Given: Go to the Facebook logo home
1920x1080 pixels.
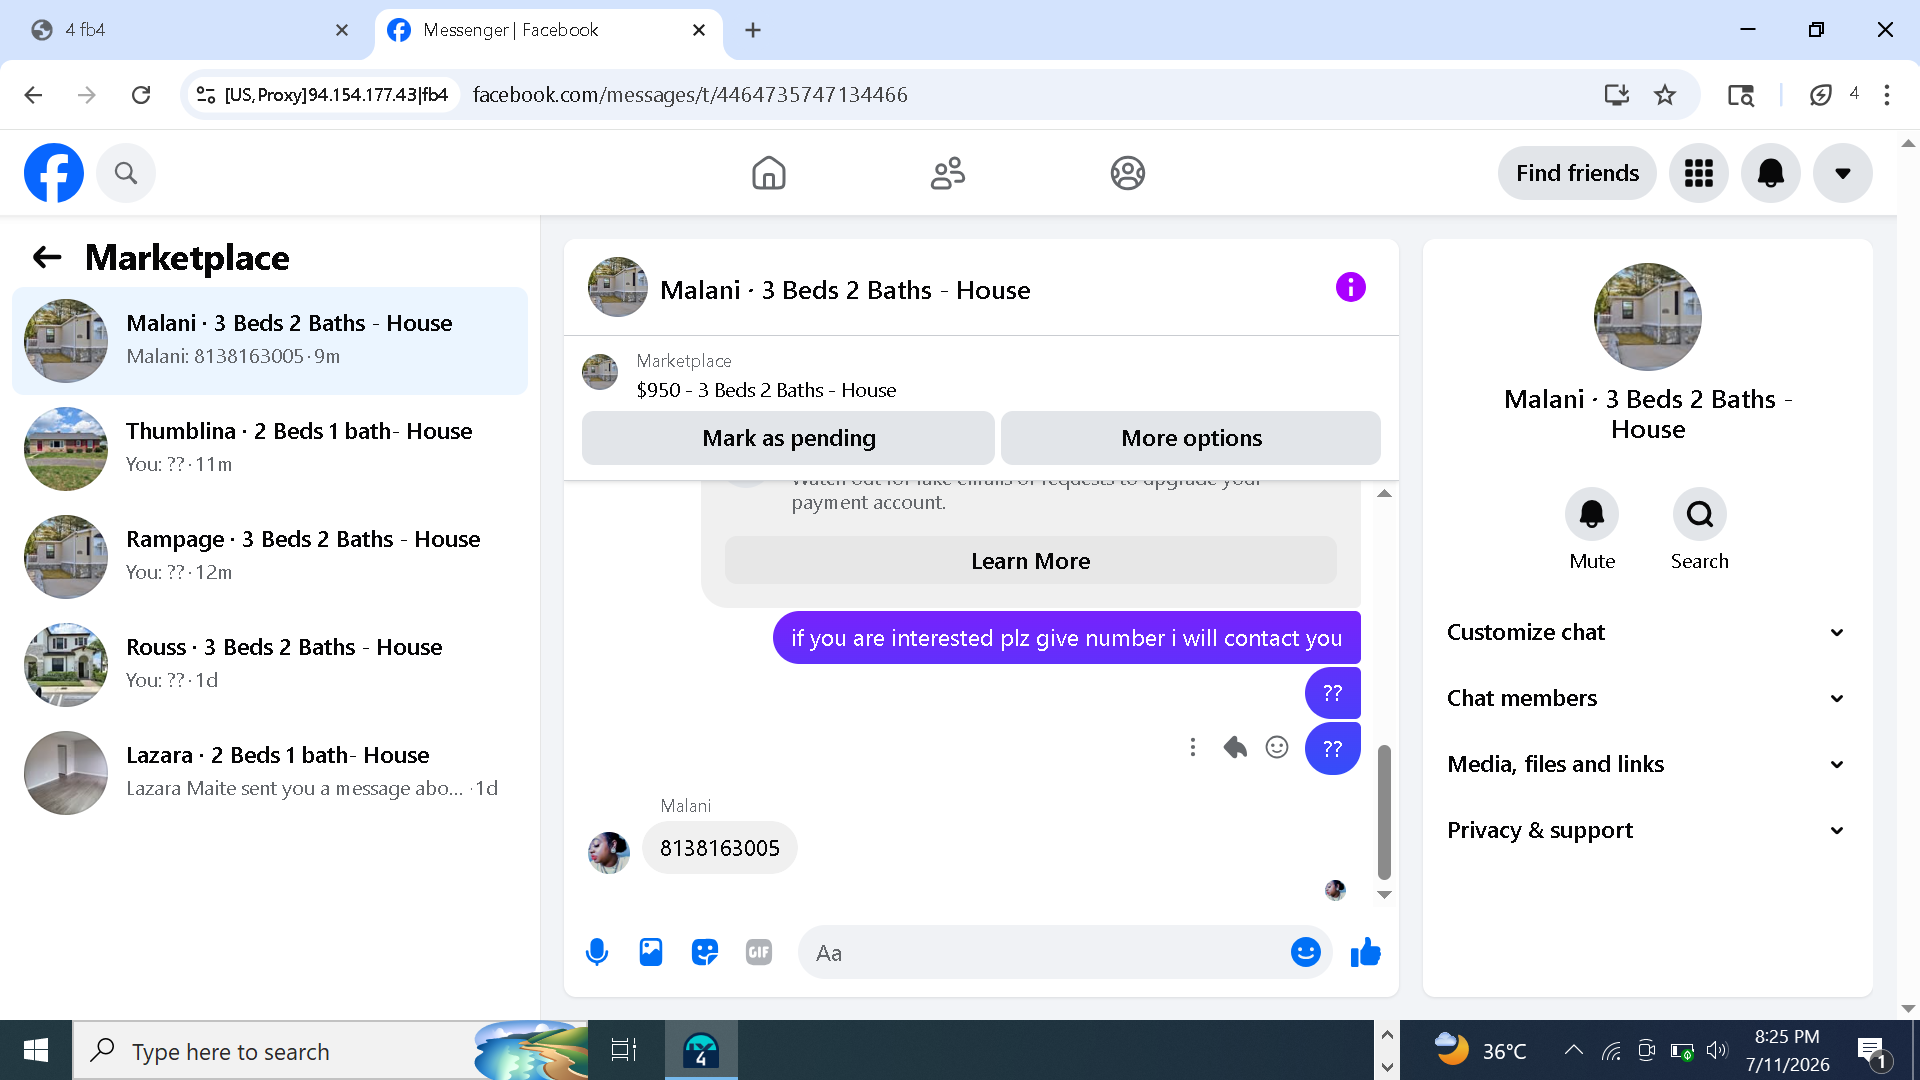Looking at the screenshot, I should [x=54, y=173].
